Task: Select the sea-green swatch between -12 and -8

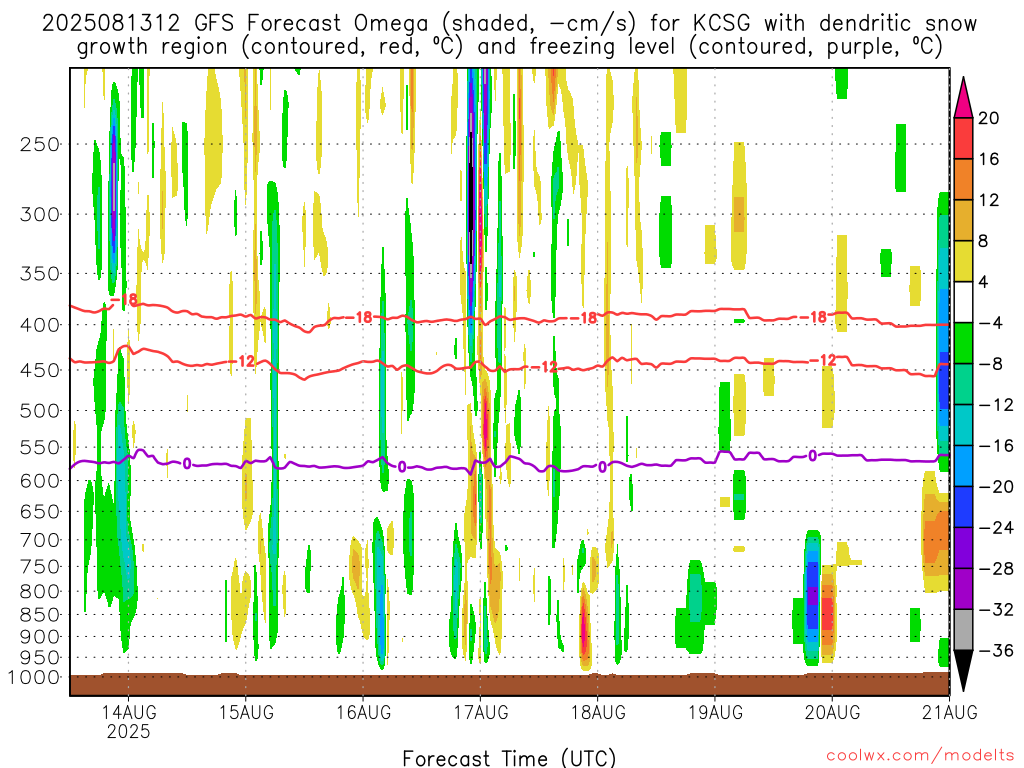Action: tap(963, 384)
